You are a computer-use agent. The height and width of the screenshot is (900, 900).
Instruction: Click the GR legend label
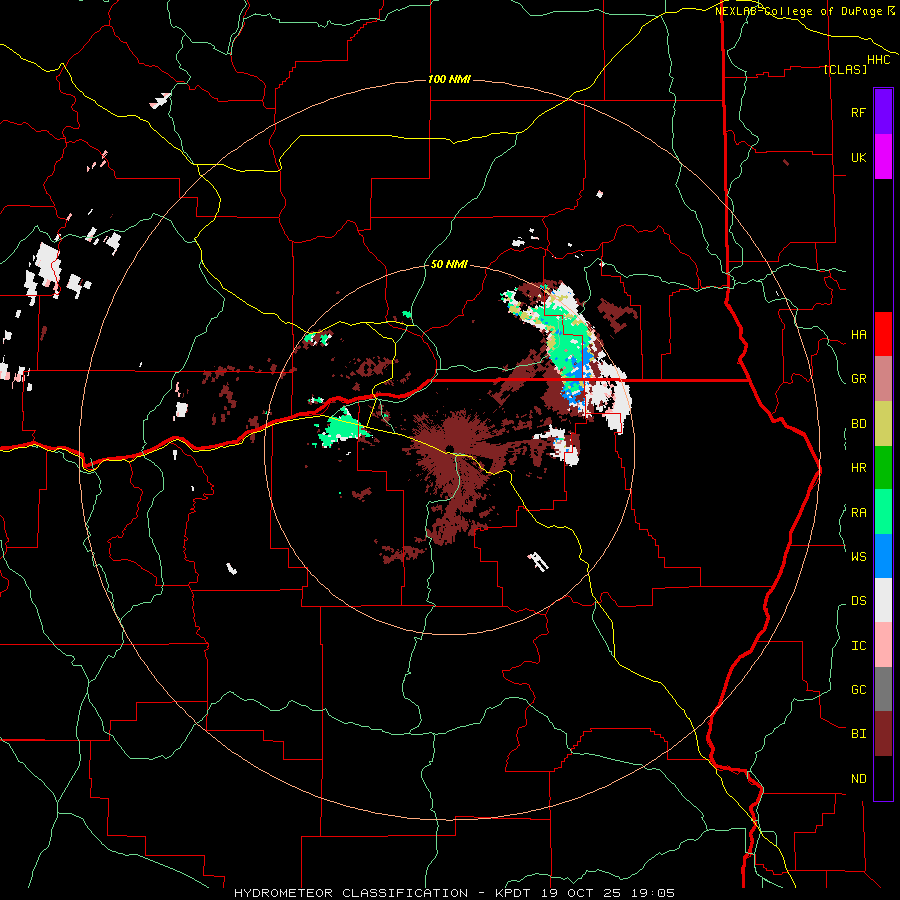coord(858,379)
